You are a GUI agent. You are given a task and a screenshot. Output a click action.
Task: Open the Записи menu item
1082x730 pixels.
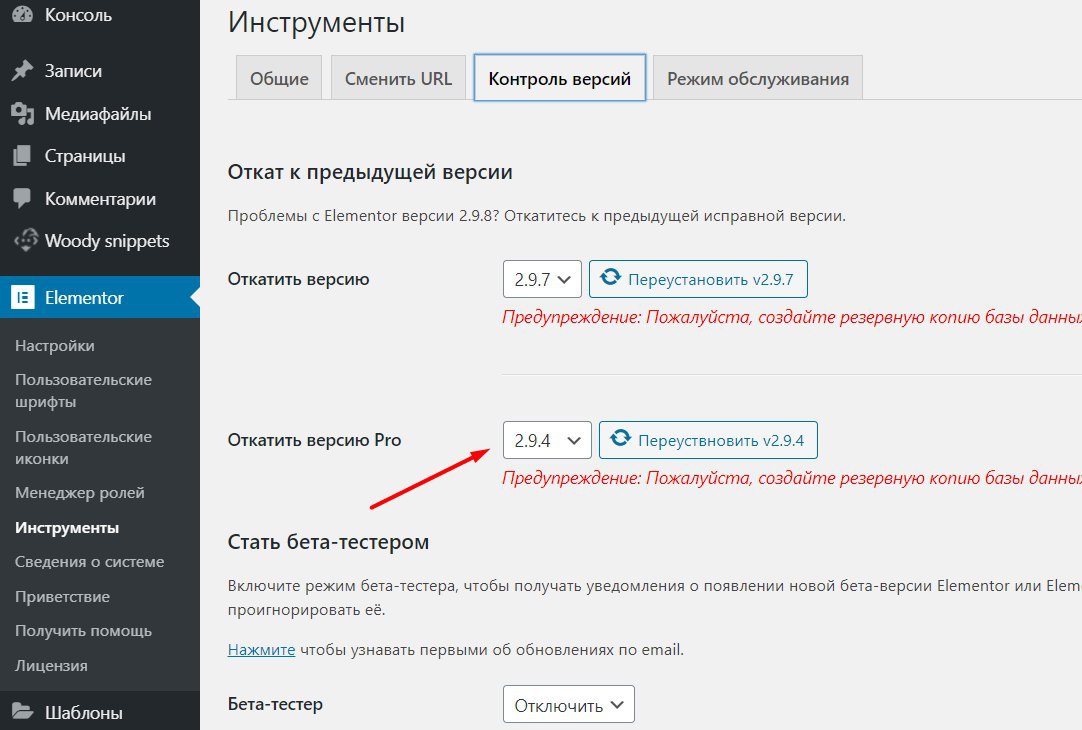(73, 71)
